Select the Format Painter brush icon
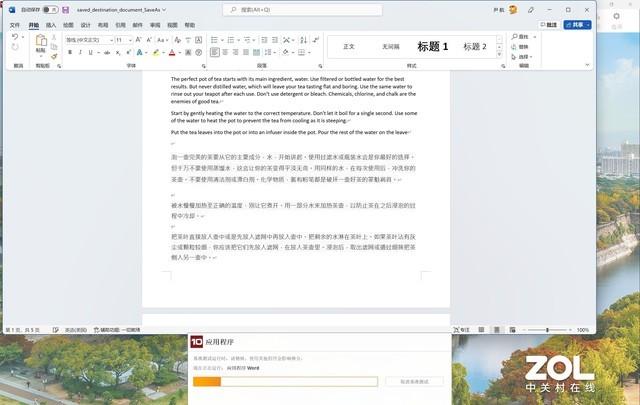 [54, 56]
